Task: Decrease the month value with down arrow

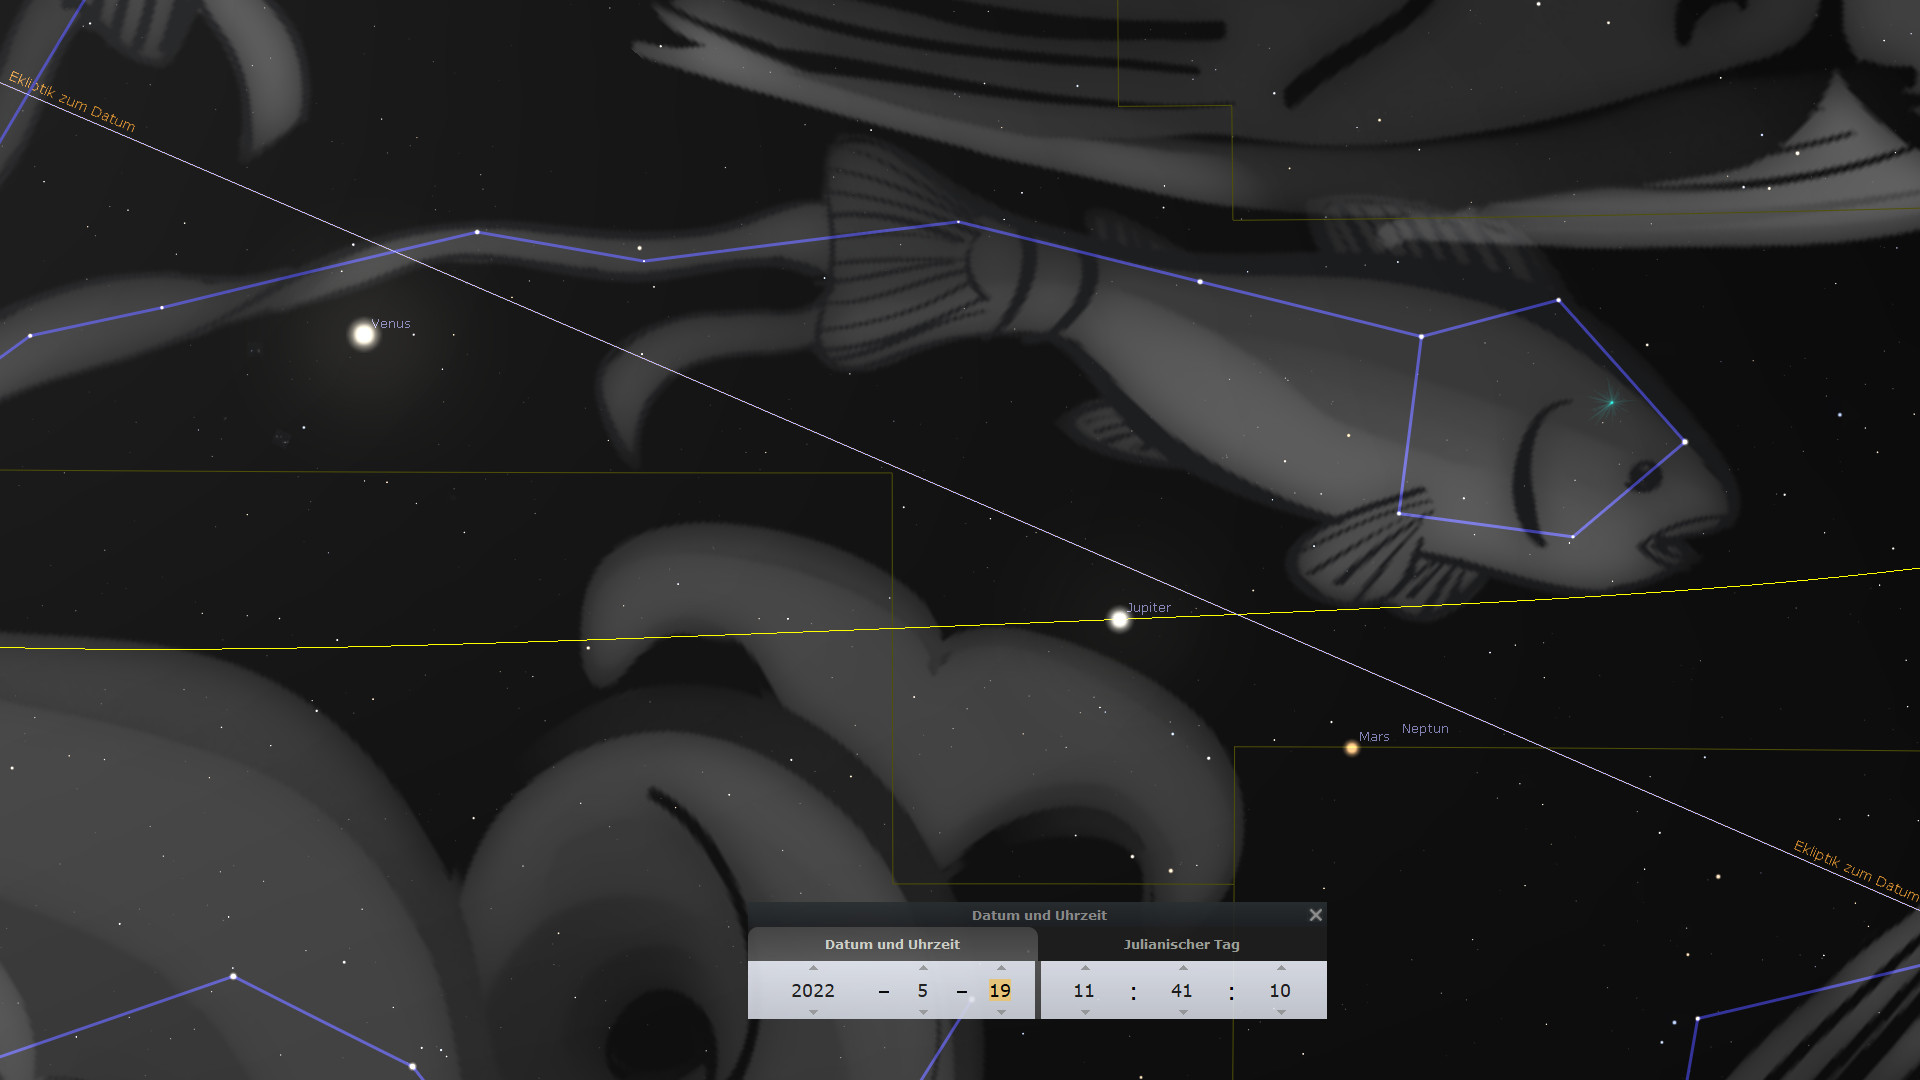Action: point(923,1012)
